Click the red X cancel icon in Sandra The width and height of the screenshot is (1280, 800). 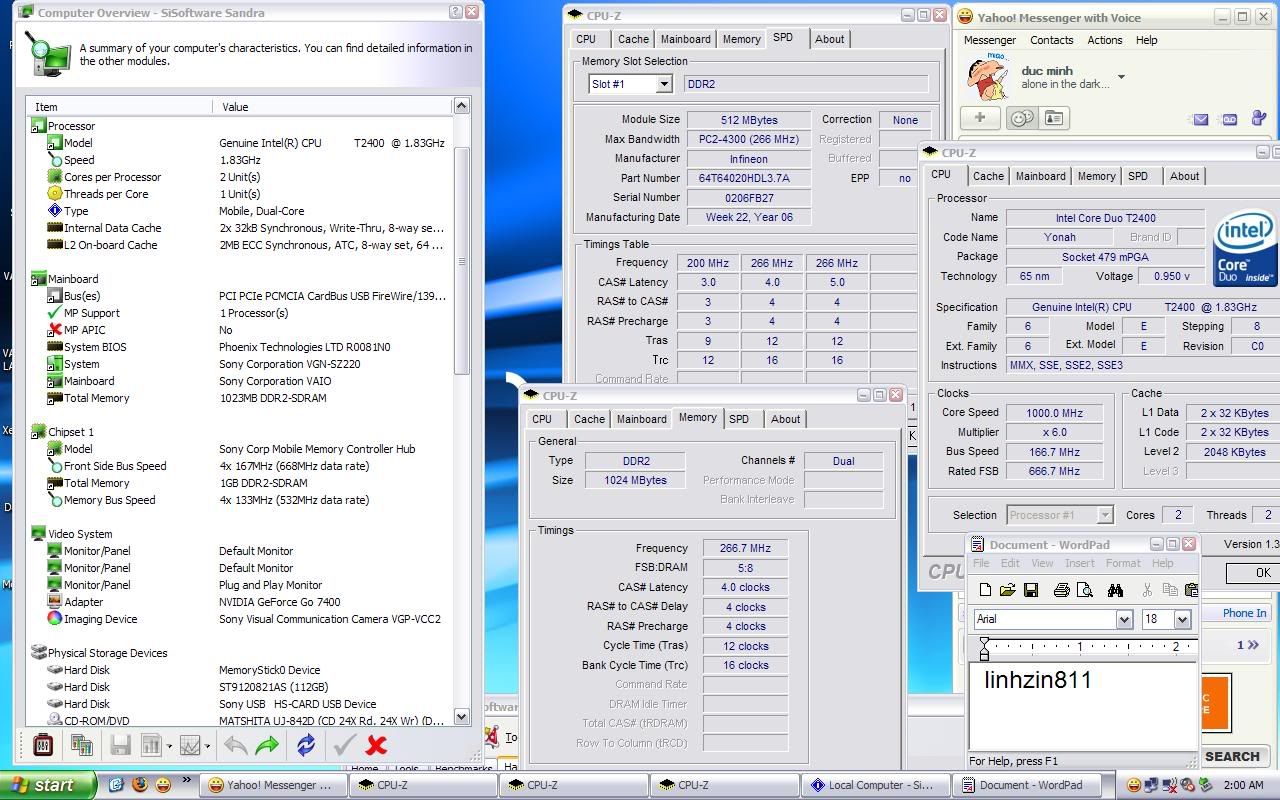(376, 745)
